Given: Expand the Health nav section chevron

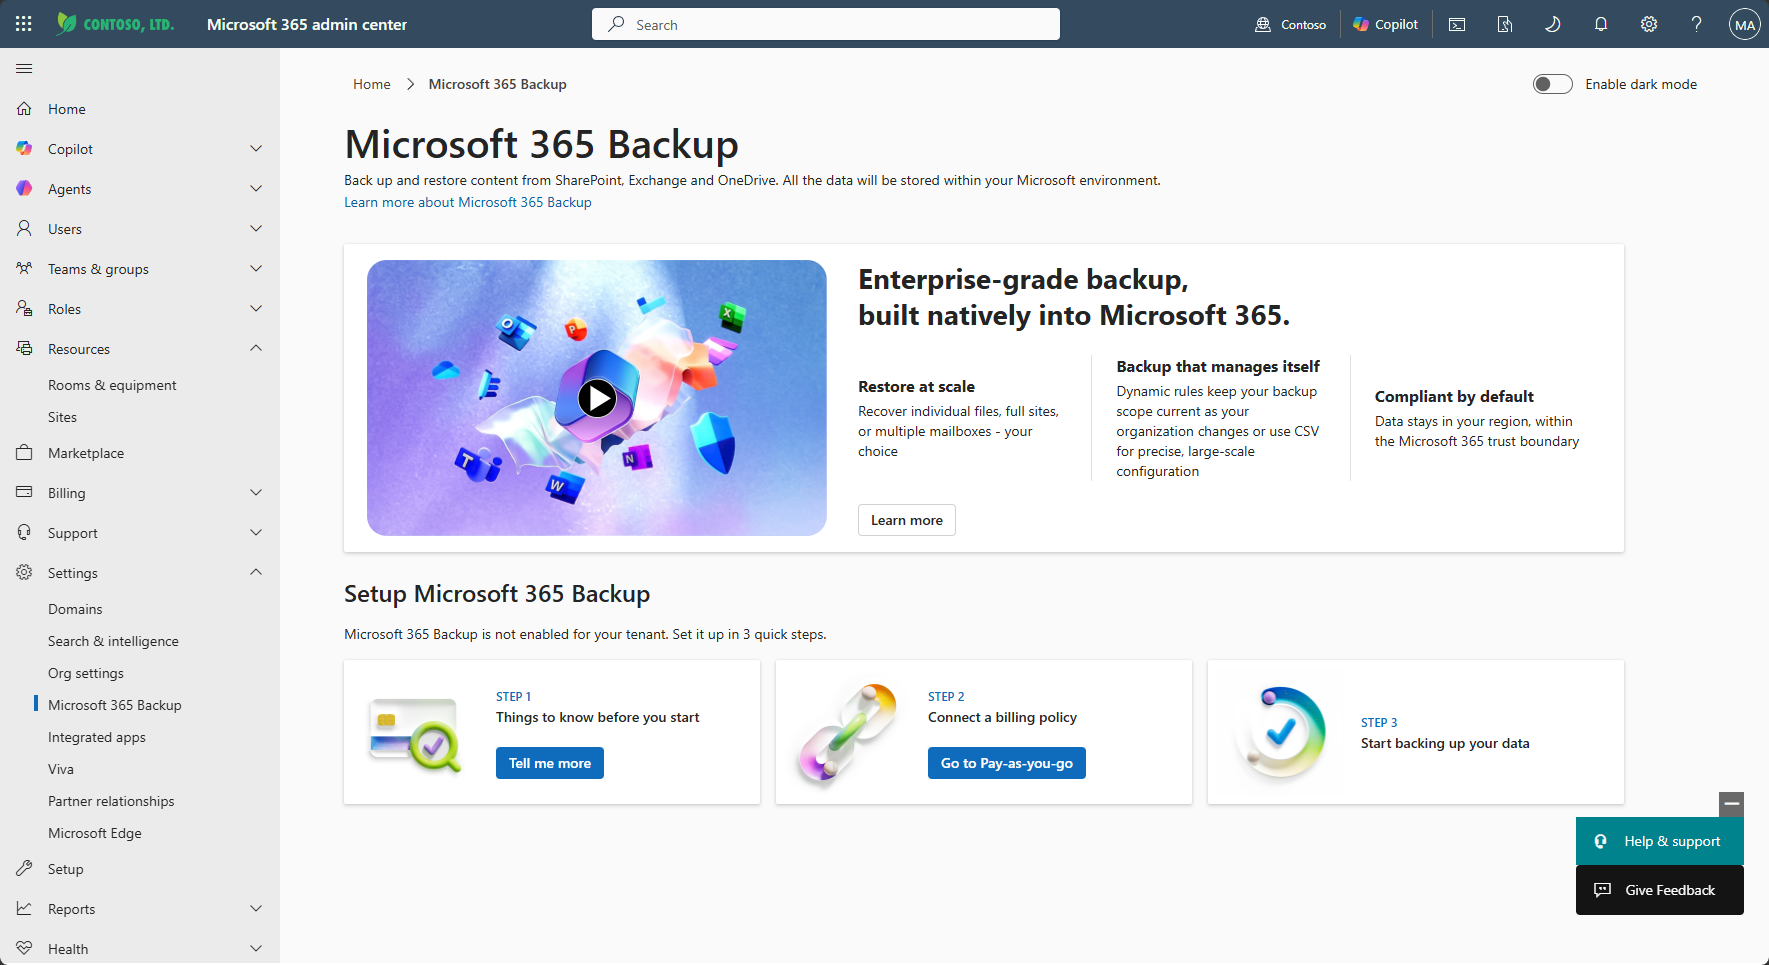Looking at the screenshot, I should tap(256, 949).
